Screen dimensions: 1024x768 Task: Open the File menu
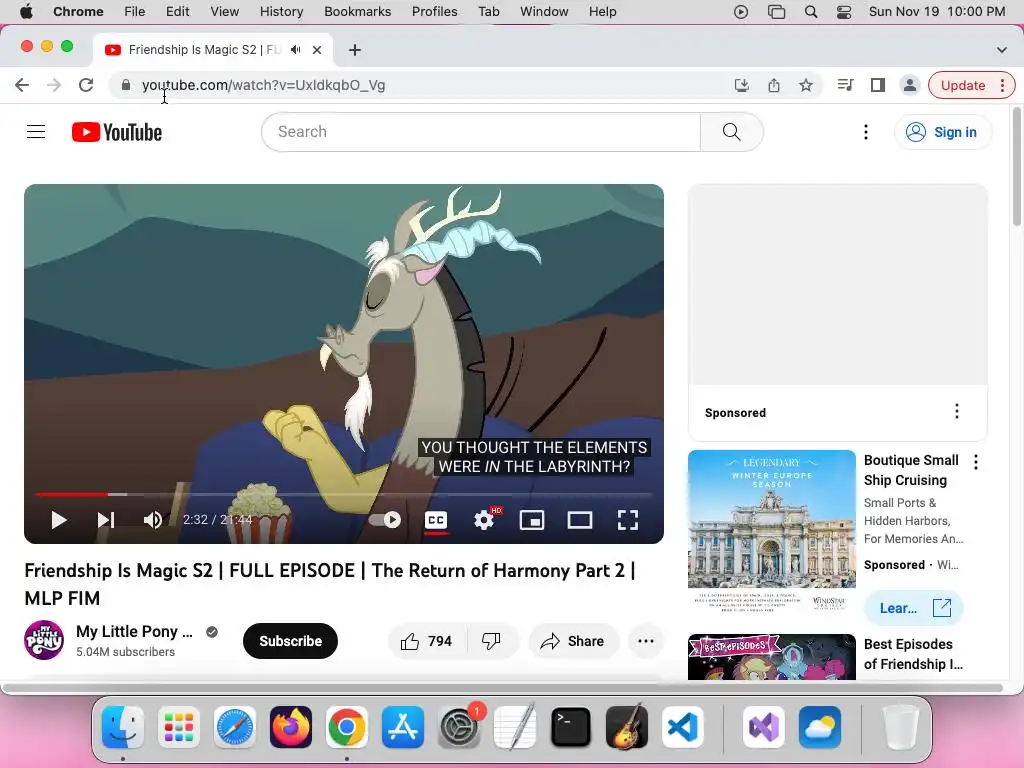pyautogui.click(x=135, y=12)
